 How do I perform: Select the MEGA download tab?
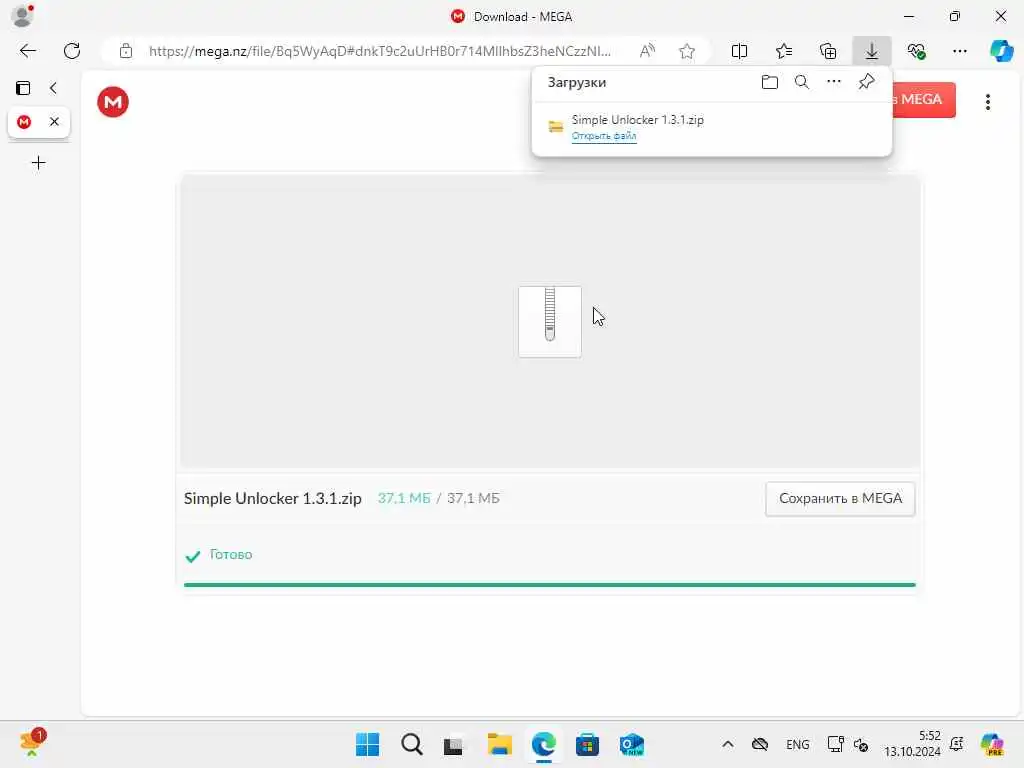pyautogui.click(x=25, y=121)
